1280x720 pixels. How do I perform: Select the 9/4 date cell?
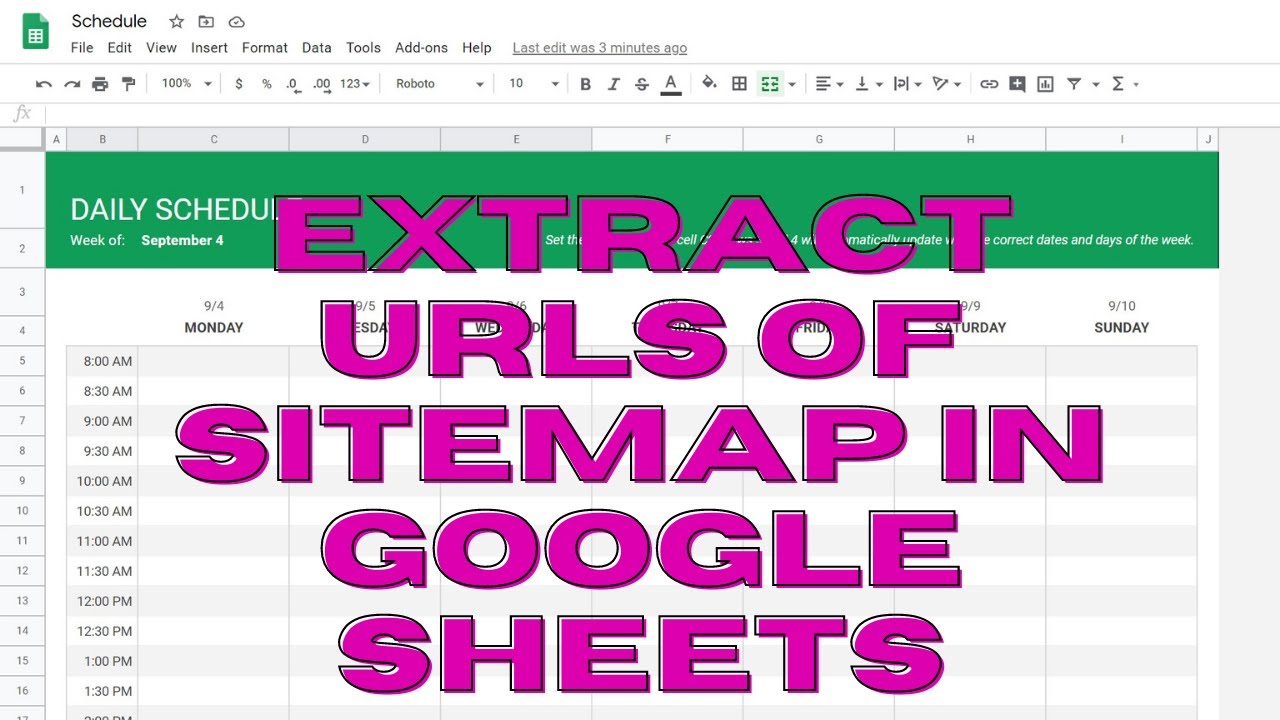click(214, 306)
